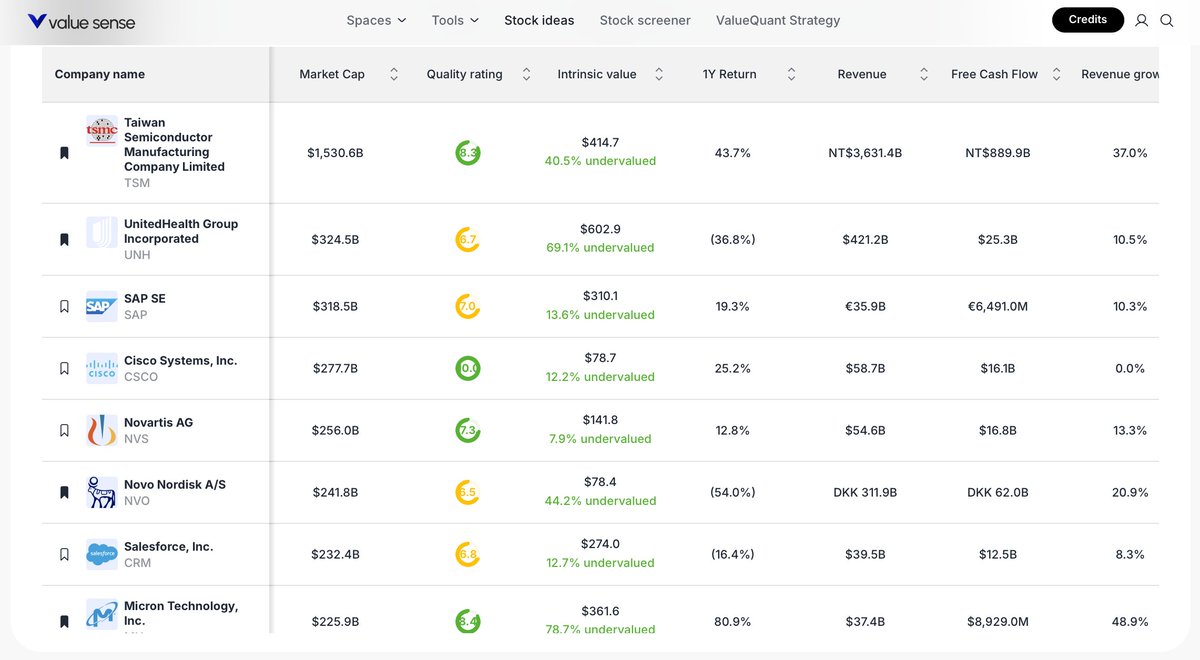Sort by Revenue column arrows
Image resolution: width=1200 pixels, height=660 pixels.
(925, 74)
